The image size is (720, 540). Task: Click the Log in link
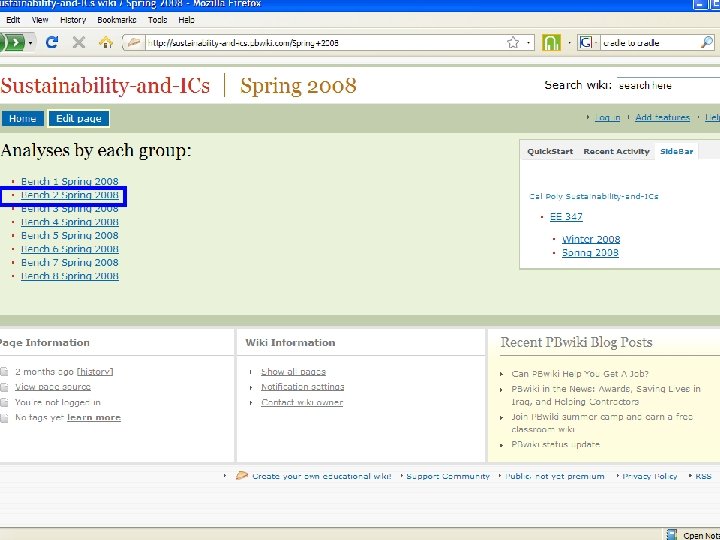pyautogui.click(x=607, y=118)
